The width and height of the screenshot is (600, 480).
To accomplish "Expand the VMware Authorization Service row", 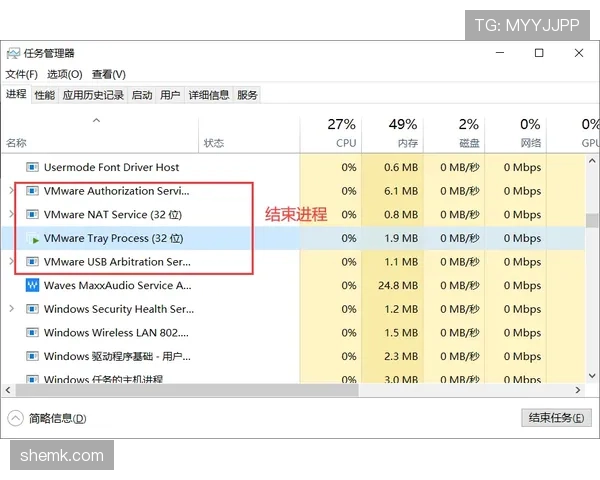I will (x=11, y=190).
